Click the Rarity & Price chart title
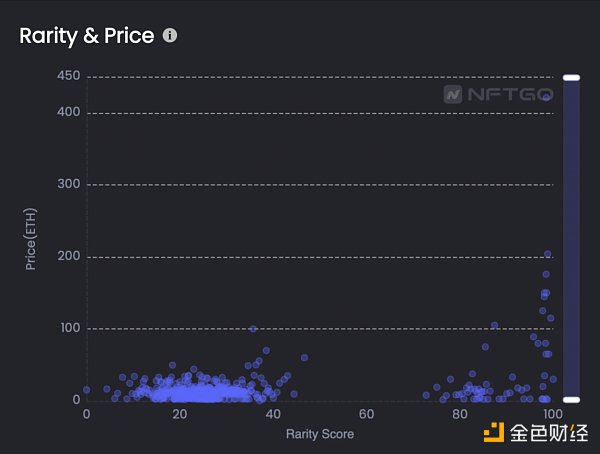 pyautogui.click(x=87, y=36)
